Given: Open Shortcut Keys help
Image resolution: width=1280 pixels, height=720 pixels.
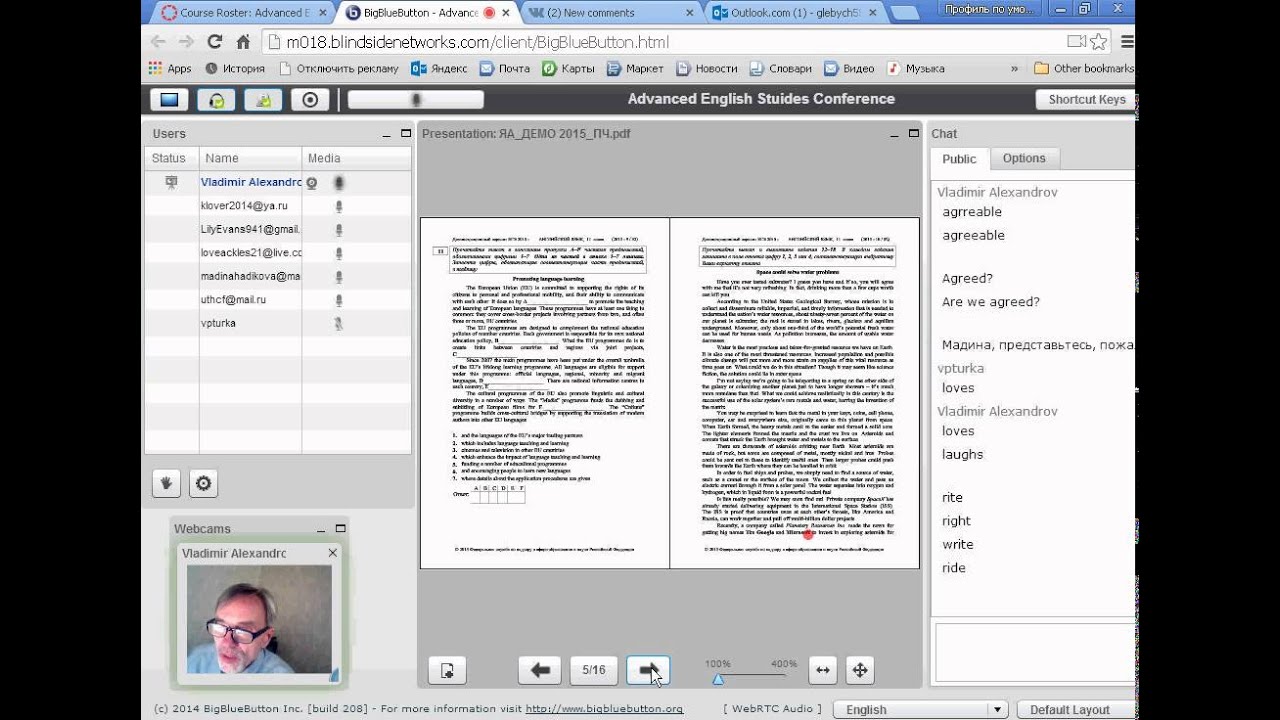Looking at the screenshot, I should (1086, 99).
